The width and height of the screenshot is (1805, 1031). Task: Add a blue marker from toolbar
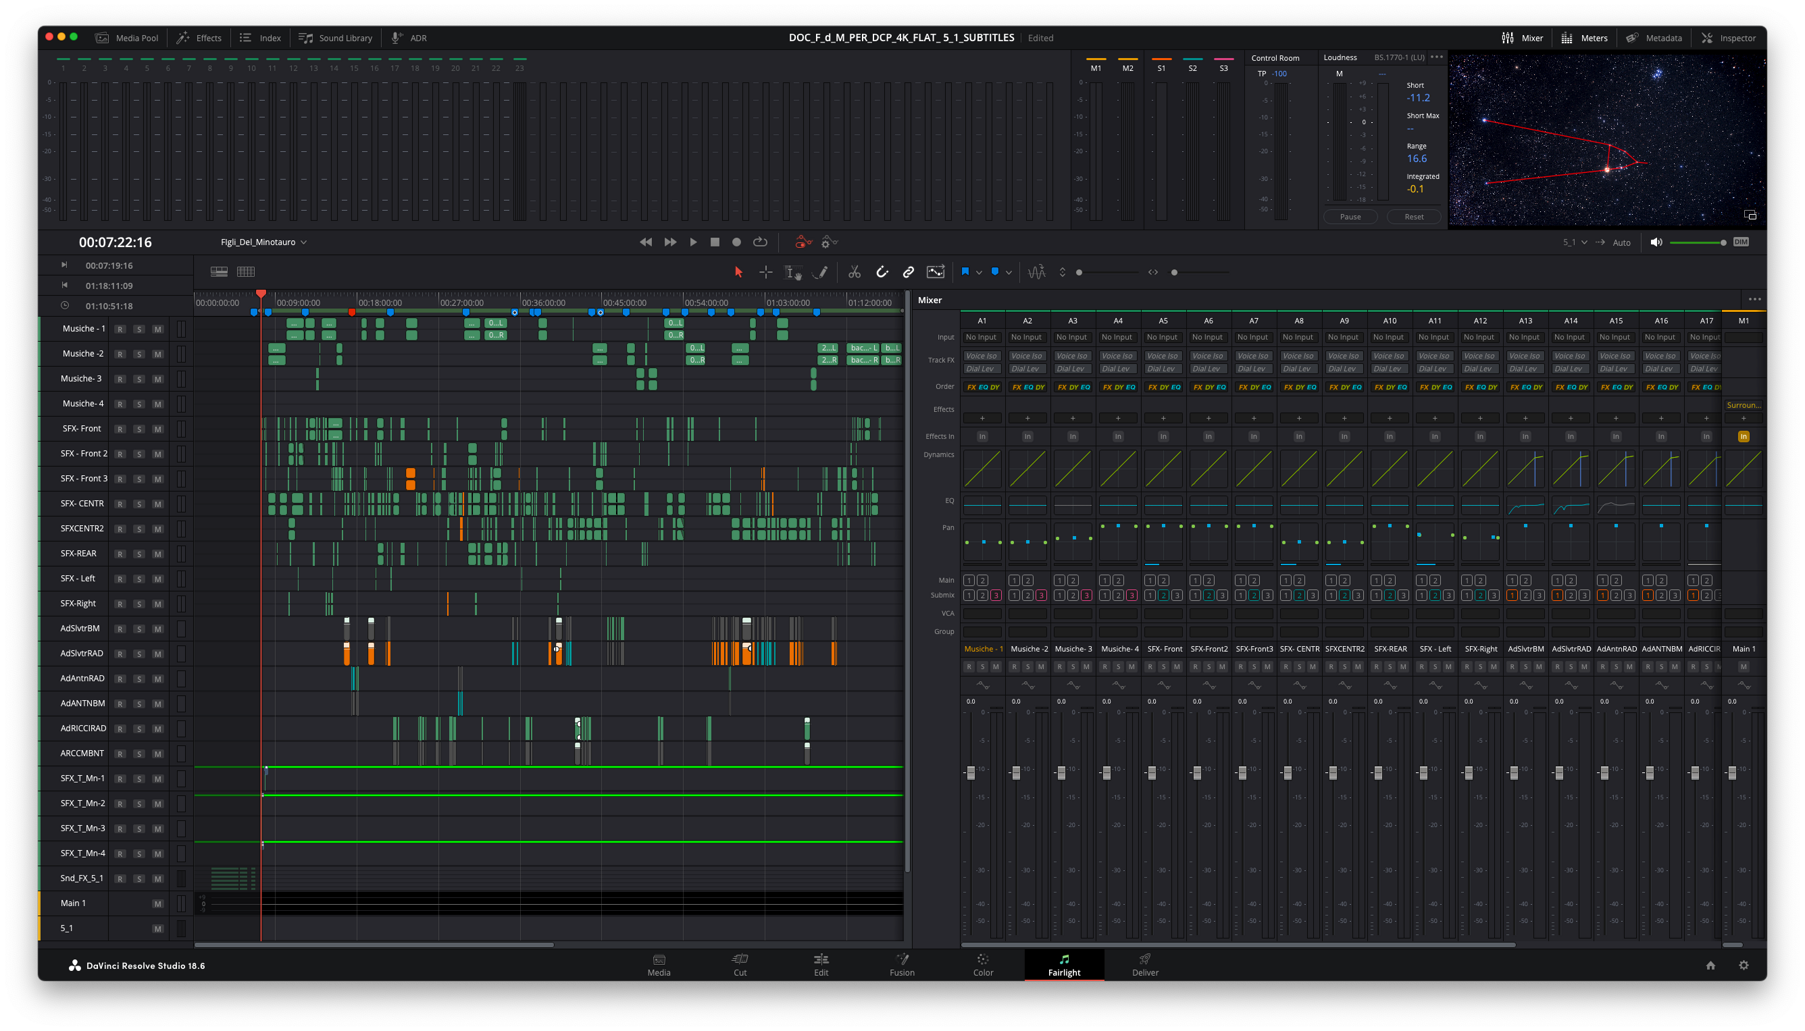[995, 272]
